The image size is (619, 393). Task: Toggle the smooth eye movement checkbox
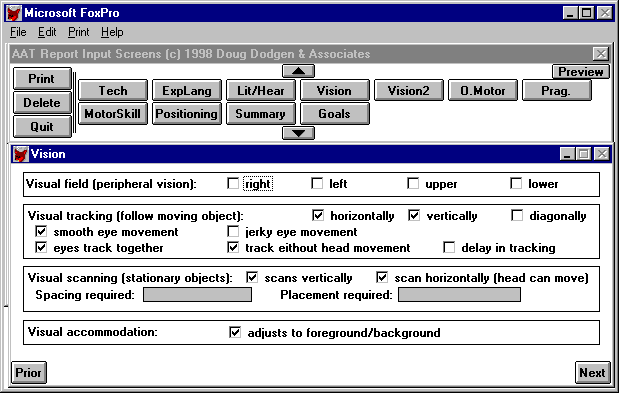[x=41, y=231]
